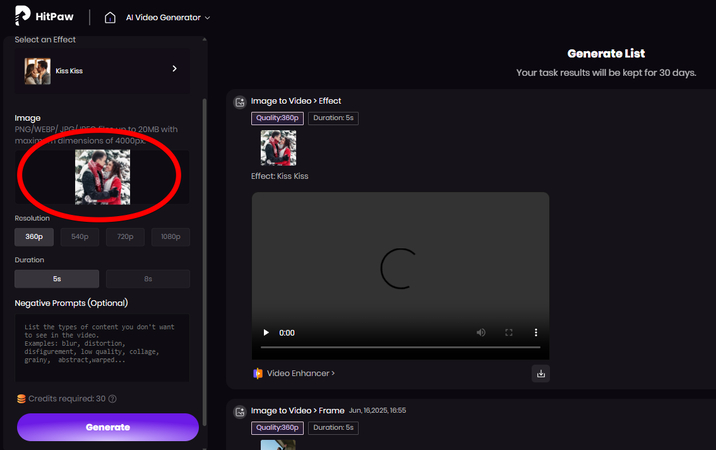The width and height of the screenshot is (716, 450).
Task: Go to the home icon
Action: (x=110, y=17)
